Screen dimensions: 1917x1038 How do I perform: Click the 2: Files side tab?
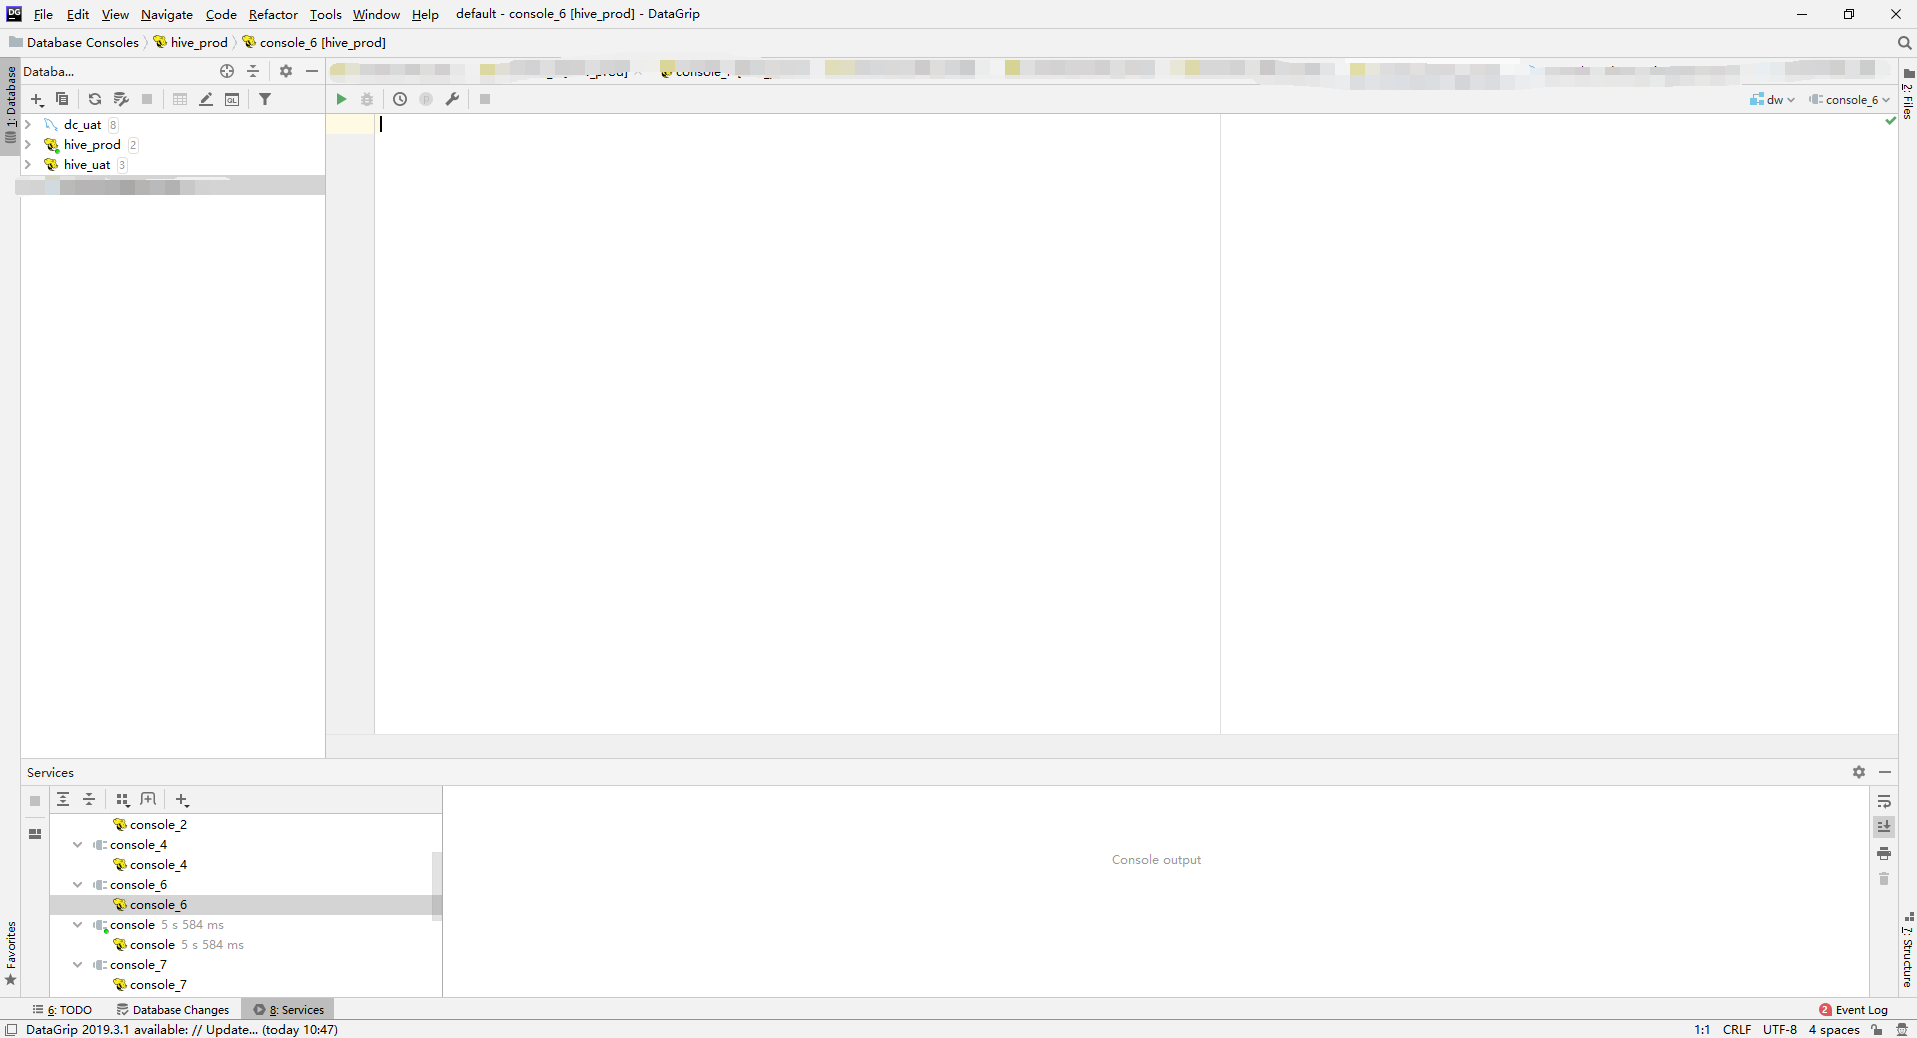[x=1908, y=95]
